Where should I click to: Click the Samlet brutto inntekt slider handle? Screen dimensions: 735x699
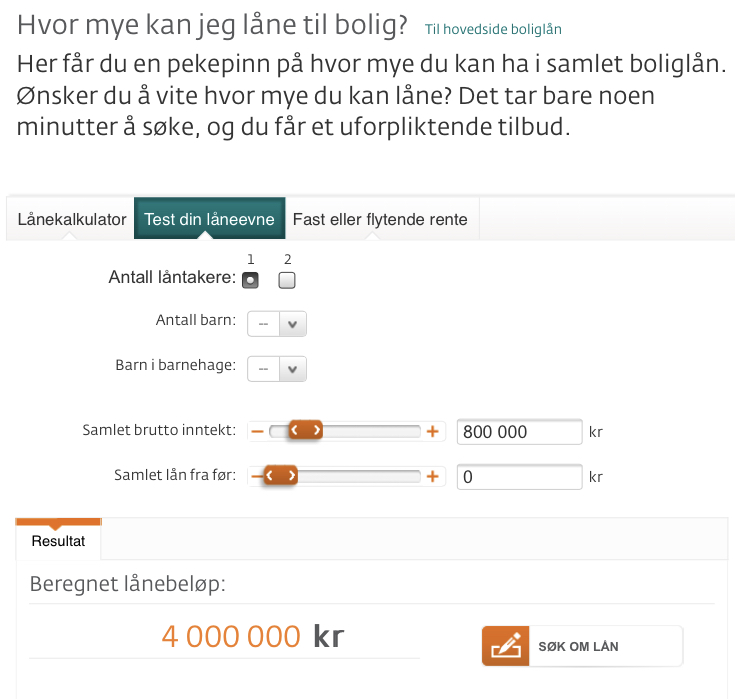[306, 430]
